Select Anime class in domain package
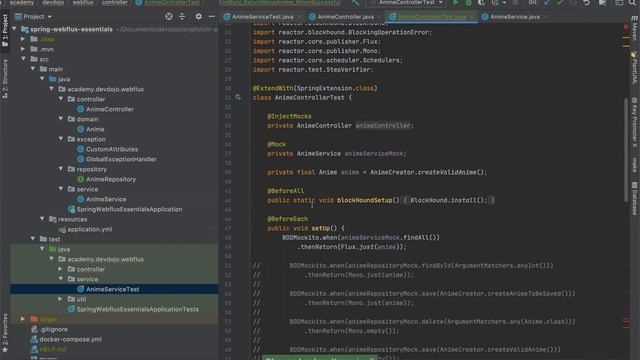Screen dimensions: 640x360 [91, 129]
